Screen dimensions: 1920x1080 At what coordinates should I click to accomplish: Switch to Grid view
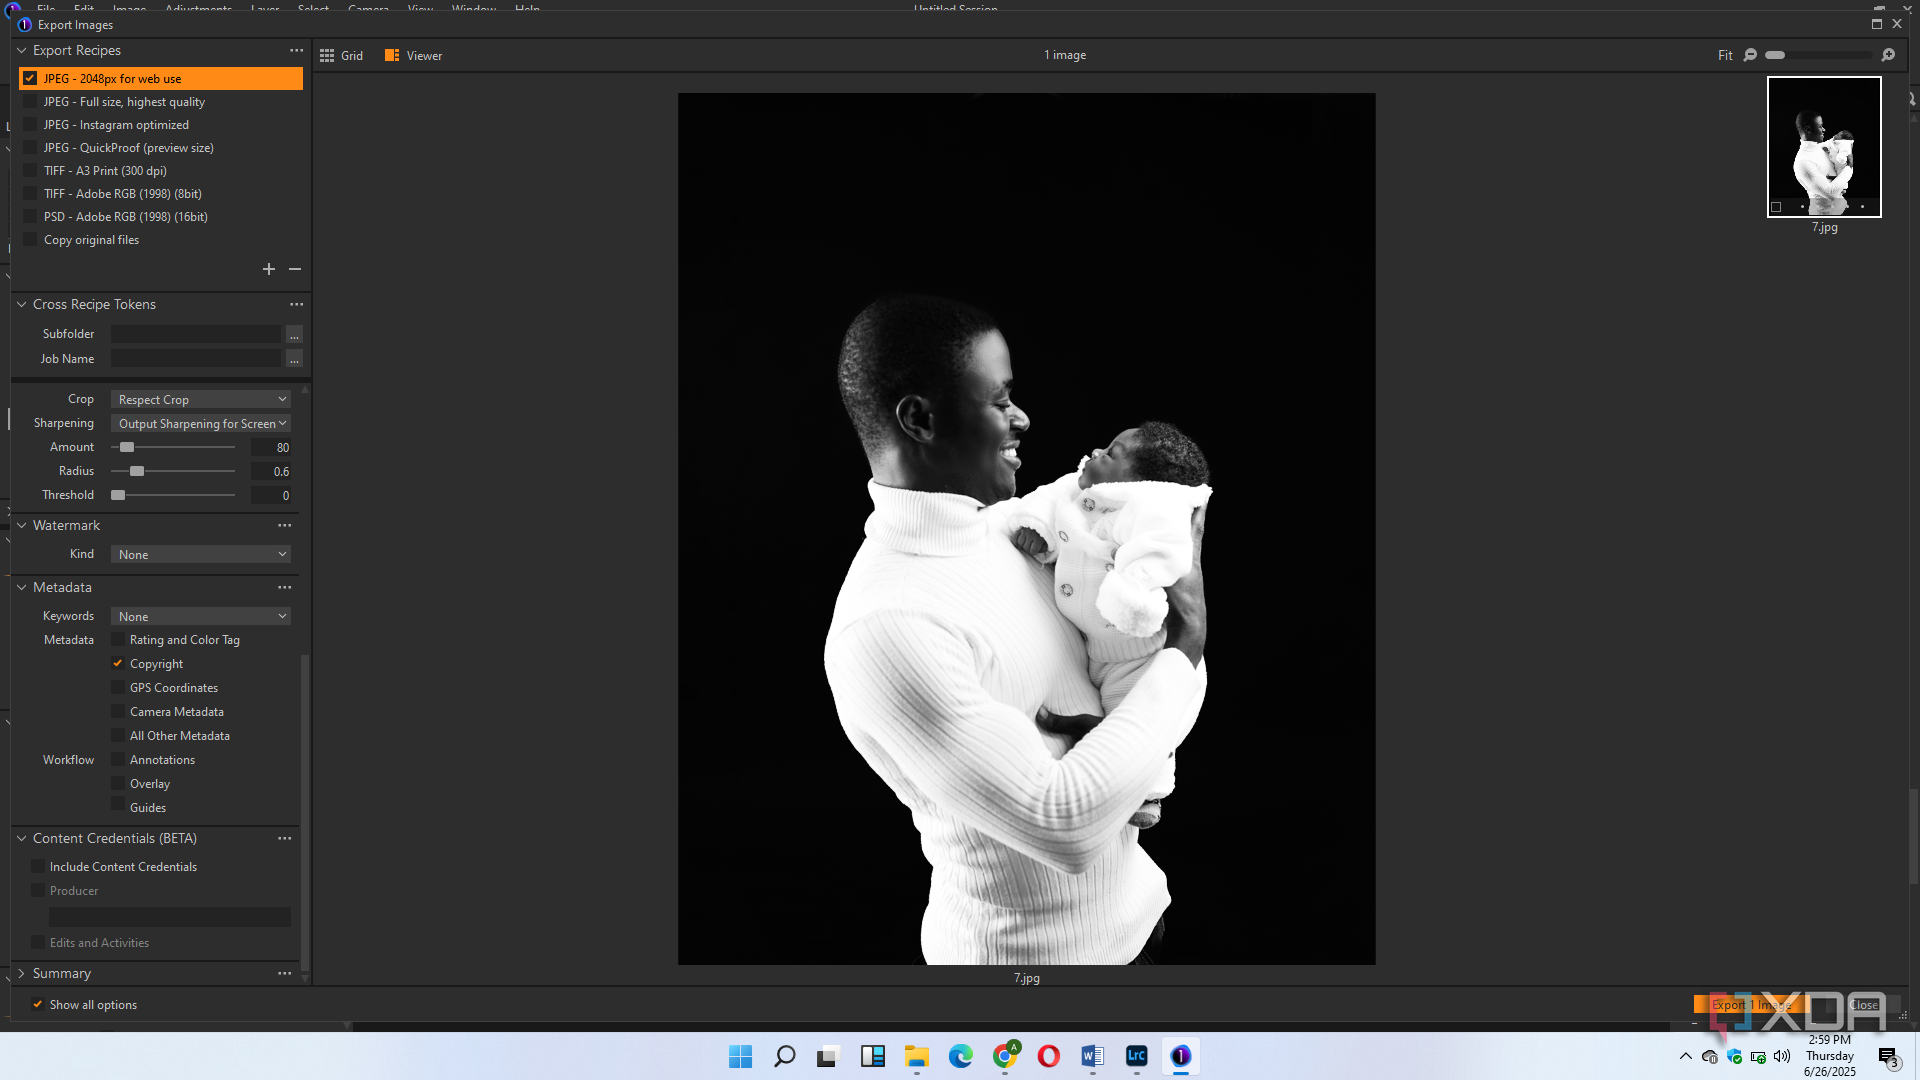click(x=341, y=55)
